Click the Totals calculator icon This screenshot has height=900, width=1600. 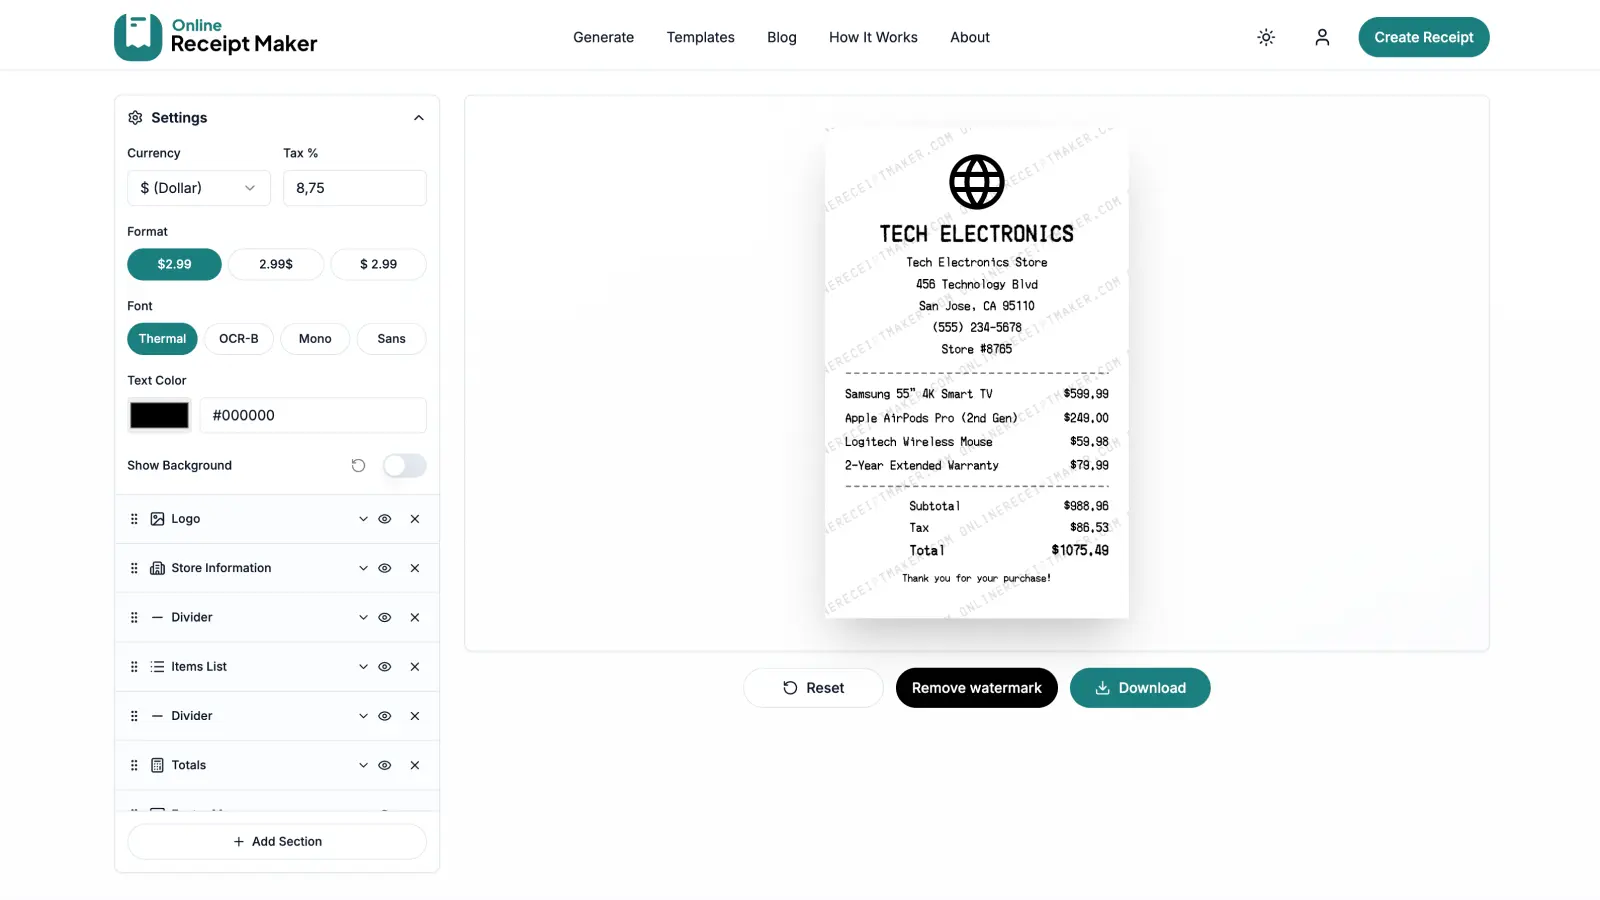[x=157, y=765]
